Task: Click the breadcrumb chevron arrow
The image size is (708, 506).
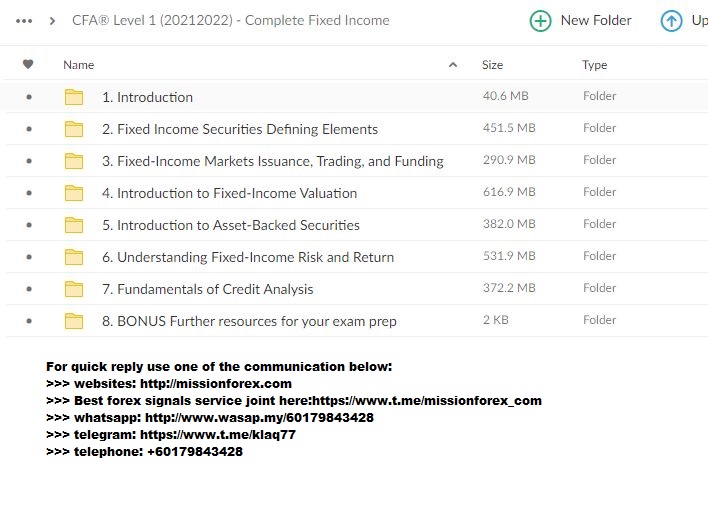Action: 52,21
